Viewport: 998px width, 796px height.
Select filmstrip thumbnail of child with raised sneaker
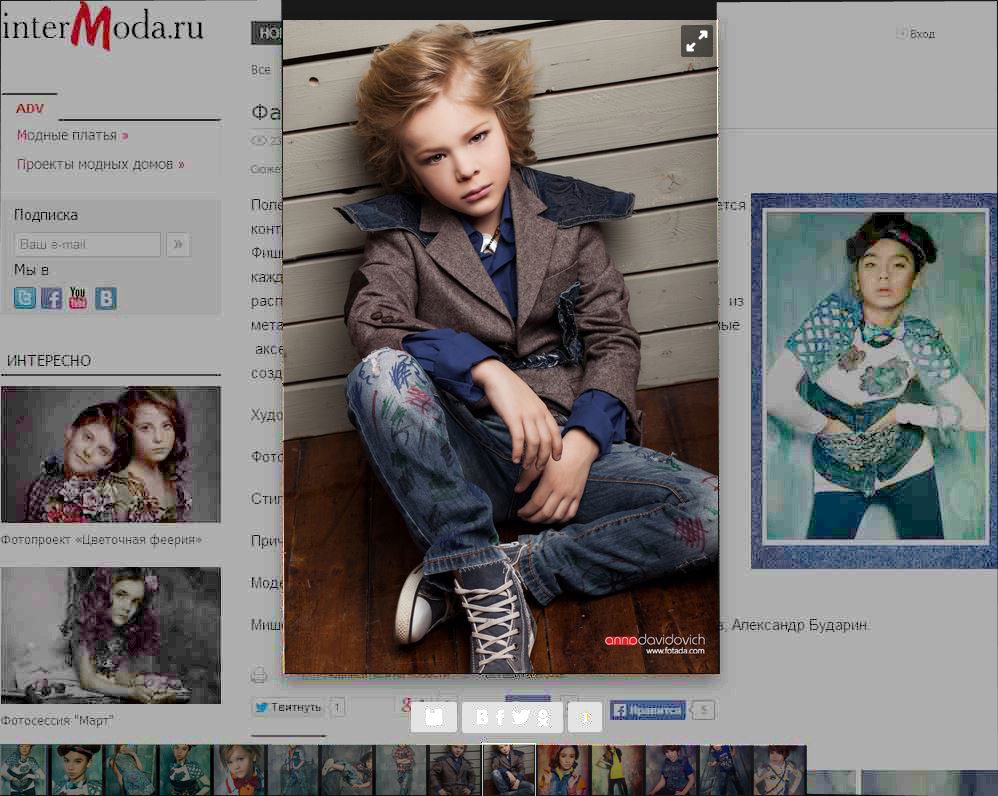[348, 770]
